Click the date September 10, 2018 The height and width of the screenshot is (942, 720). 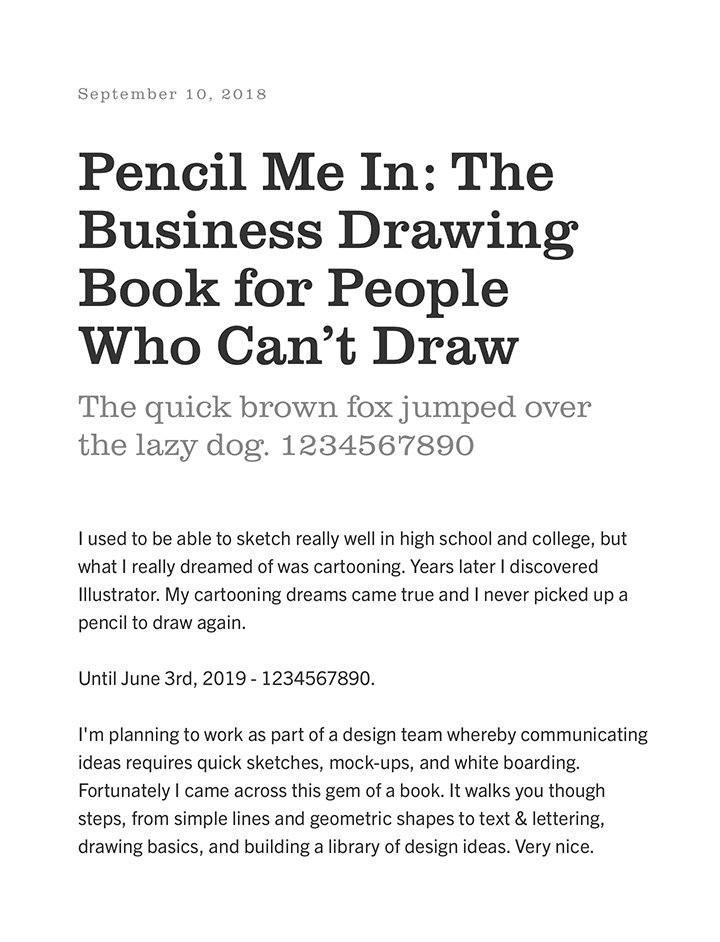coord(172,94)
